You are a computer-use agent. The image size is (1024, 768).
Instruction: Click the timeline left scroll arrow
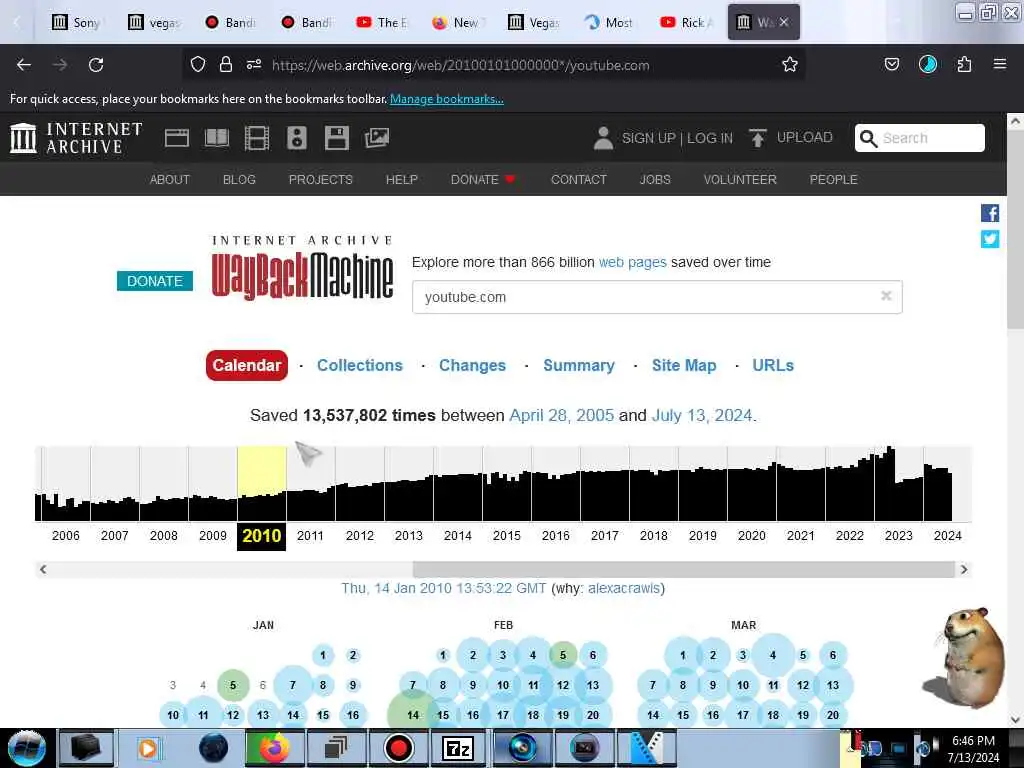pos(43,569)
